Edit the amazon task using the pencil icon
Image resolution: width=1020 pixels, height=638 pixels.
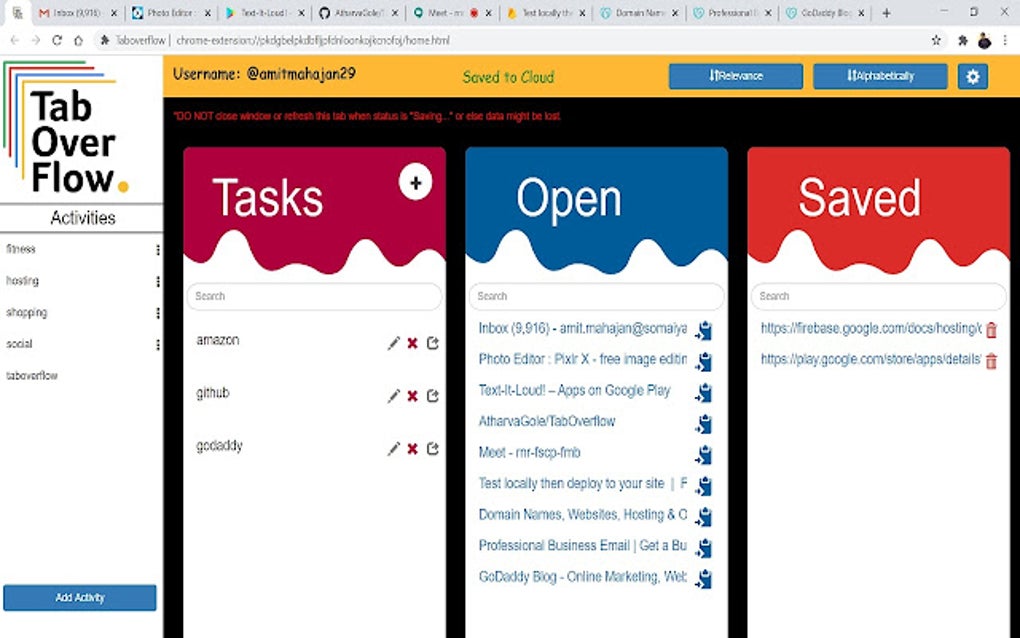(x=393, y=342)
